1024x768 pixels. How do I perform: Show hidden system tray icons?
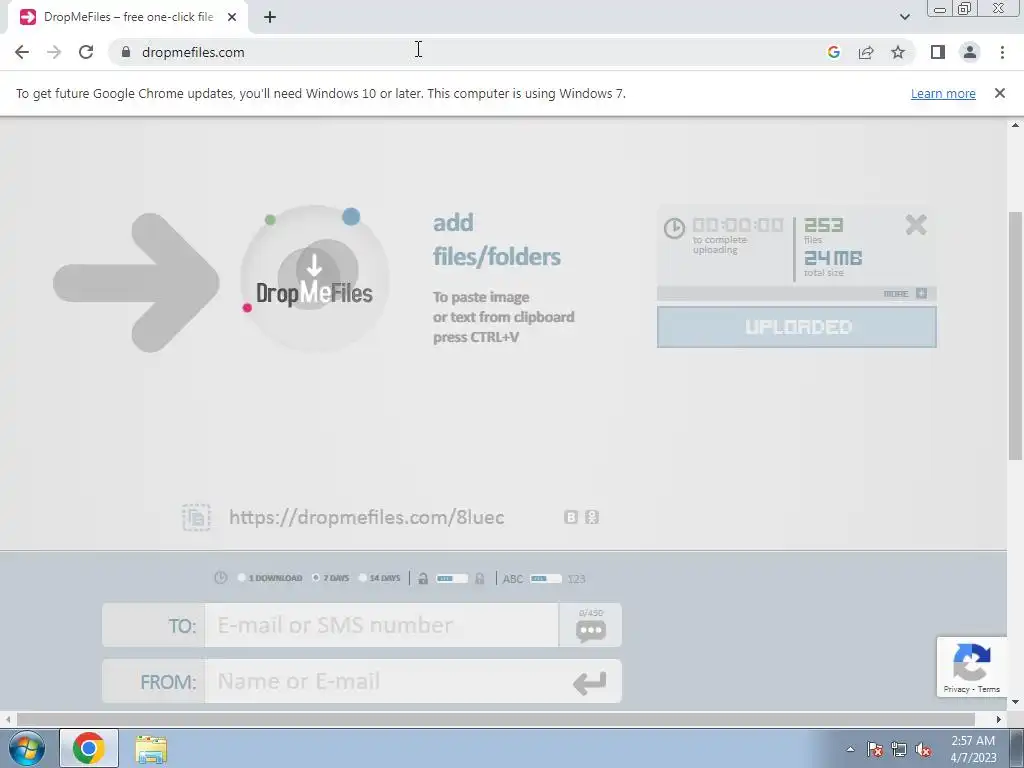point(850,749)
